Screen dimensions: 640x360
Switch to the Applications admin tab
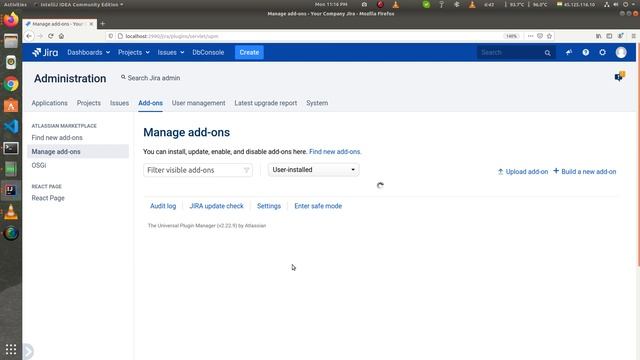[49, 103]
